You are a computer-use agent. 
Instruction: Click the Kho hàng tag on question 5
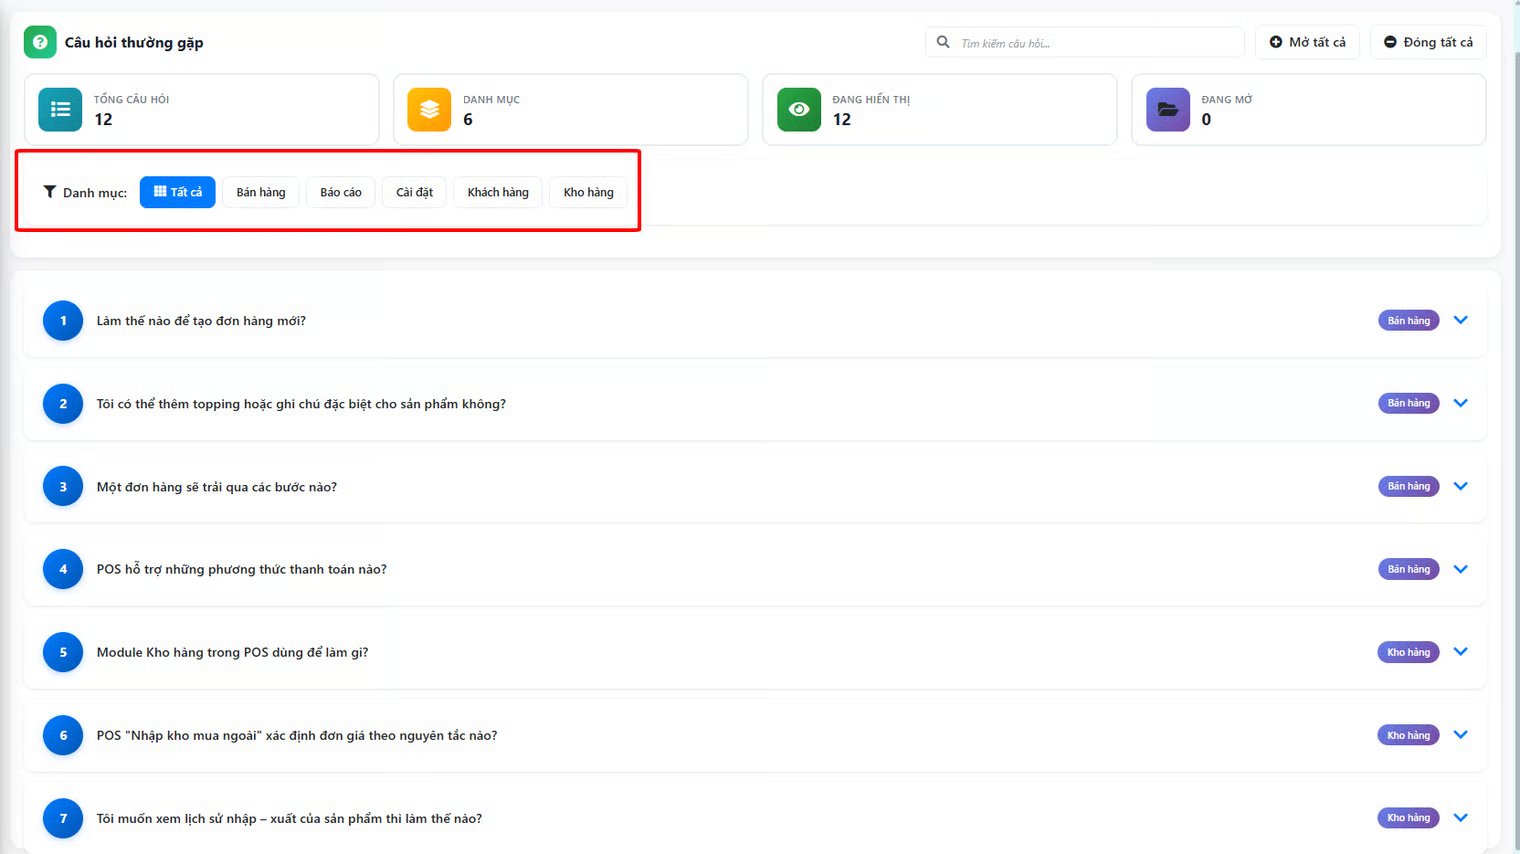tap(1408, 652)
